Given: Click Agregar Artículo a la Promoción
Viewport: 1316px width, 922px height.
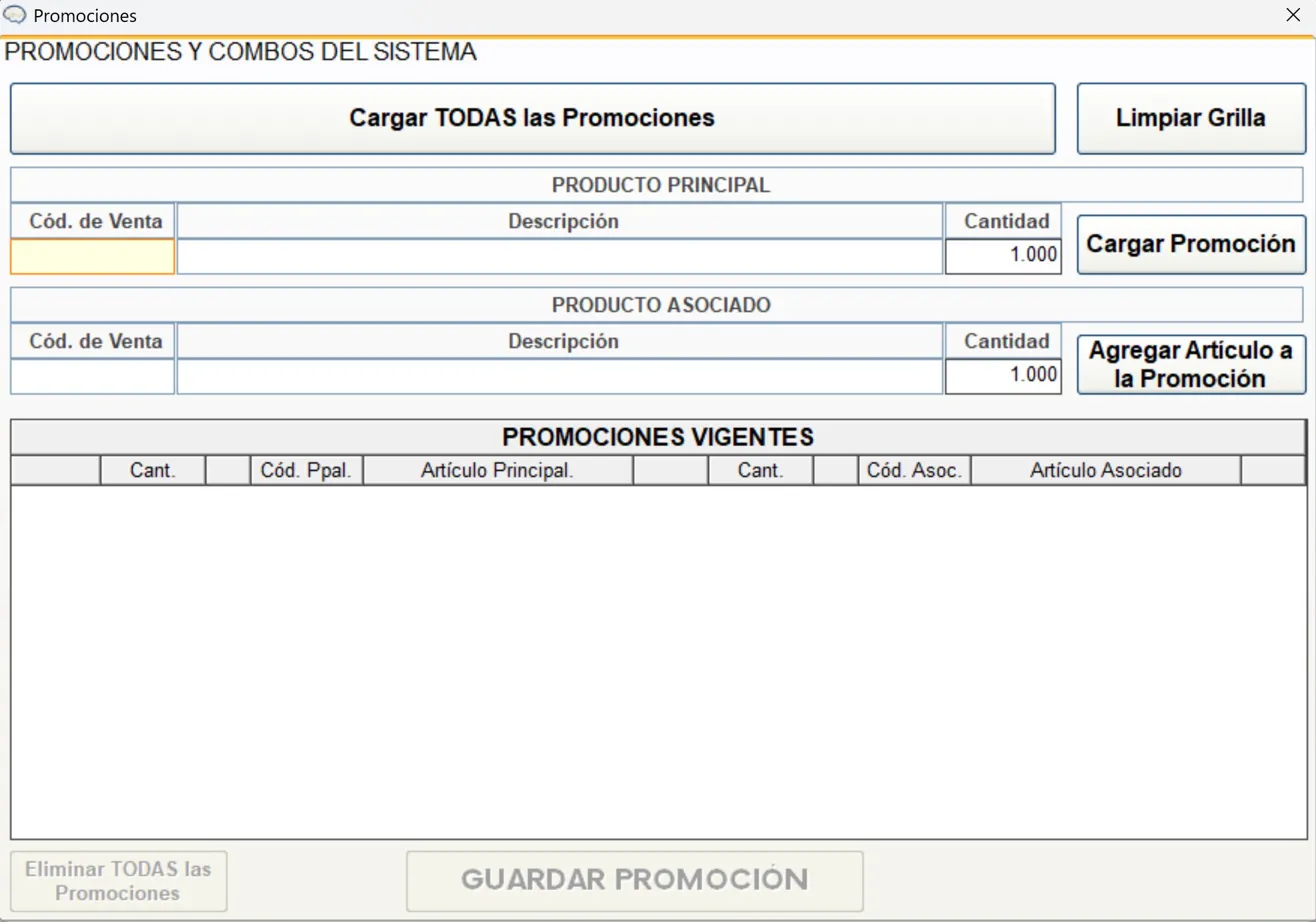Looking at the screenshot, I should 1190,362.
